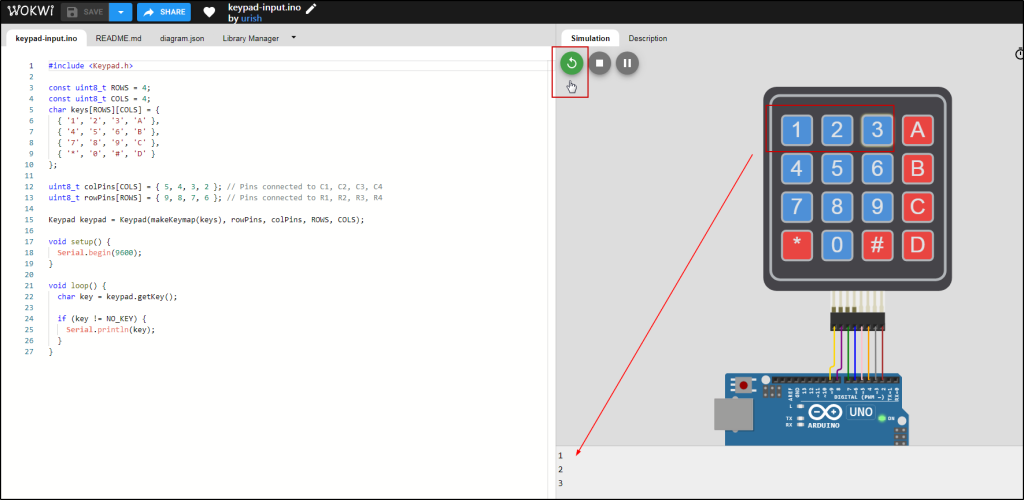The image size is (1024, 500).
Task: Expand the file tabs dropdown arrow
Action: (x=293, y=38)
